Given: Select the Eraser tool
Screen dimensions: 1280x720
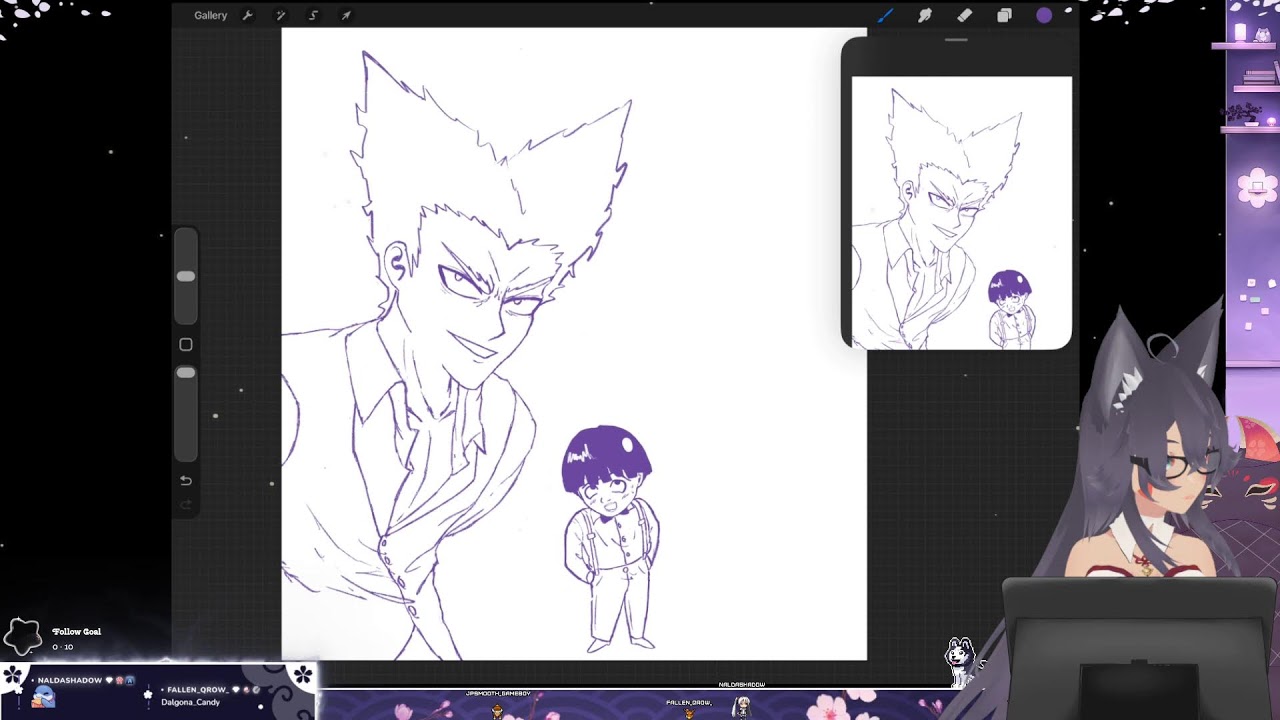Looking at the screenshot, I should (964, 15).
